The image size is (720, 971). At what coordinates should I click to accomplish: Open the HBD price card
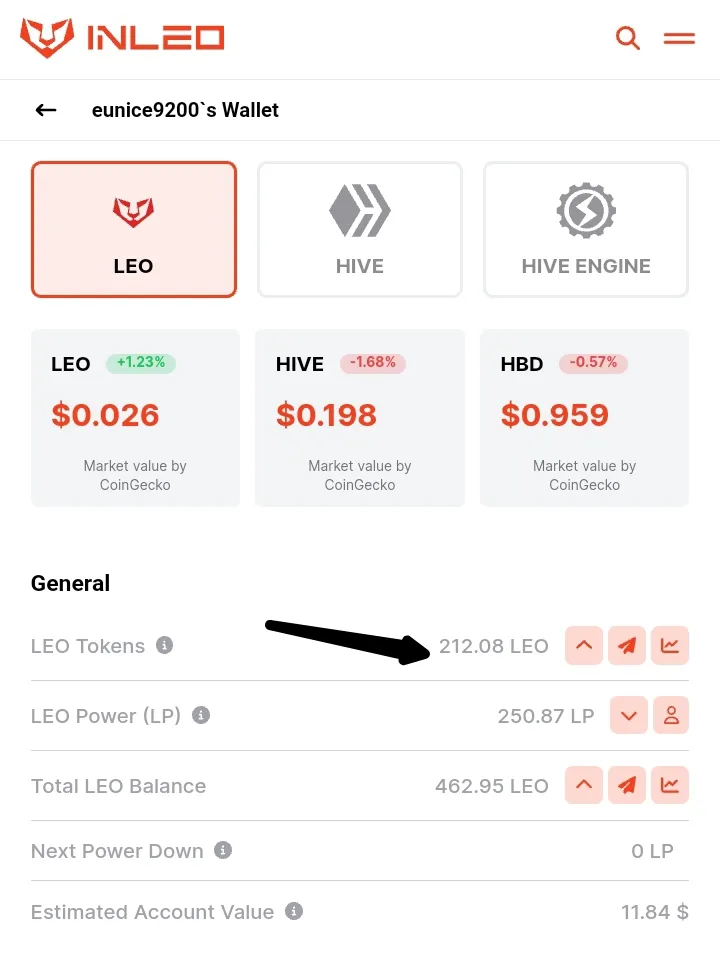click(x=584, y=418)
